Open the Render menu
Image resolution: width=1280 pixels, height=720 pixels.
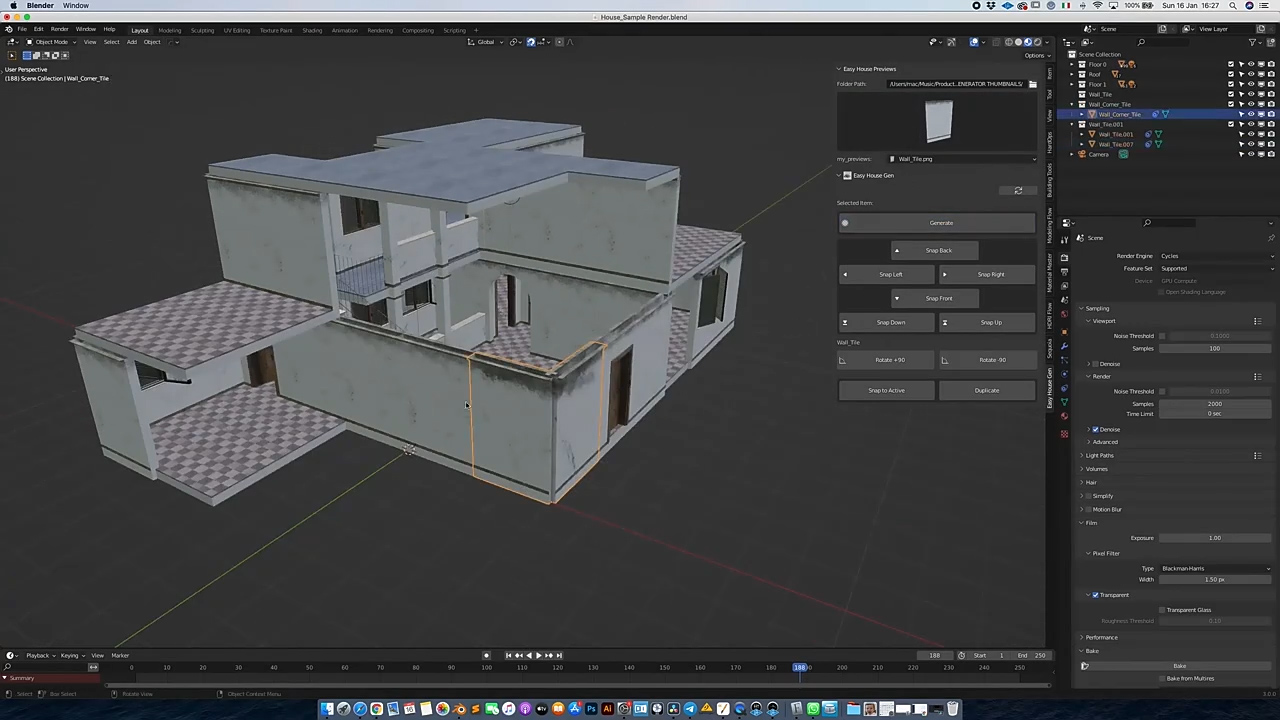pos(59,29)
